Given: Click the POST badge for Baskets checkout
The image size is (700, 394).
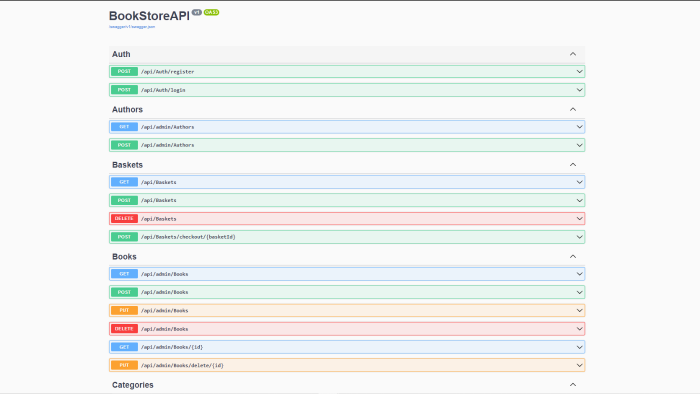Looking at the screenshot, I should 124,237.
